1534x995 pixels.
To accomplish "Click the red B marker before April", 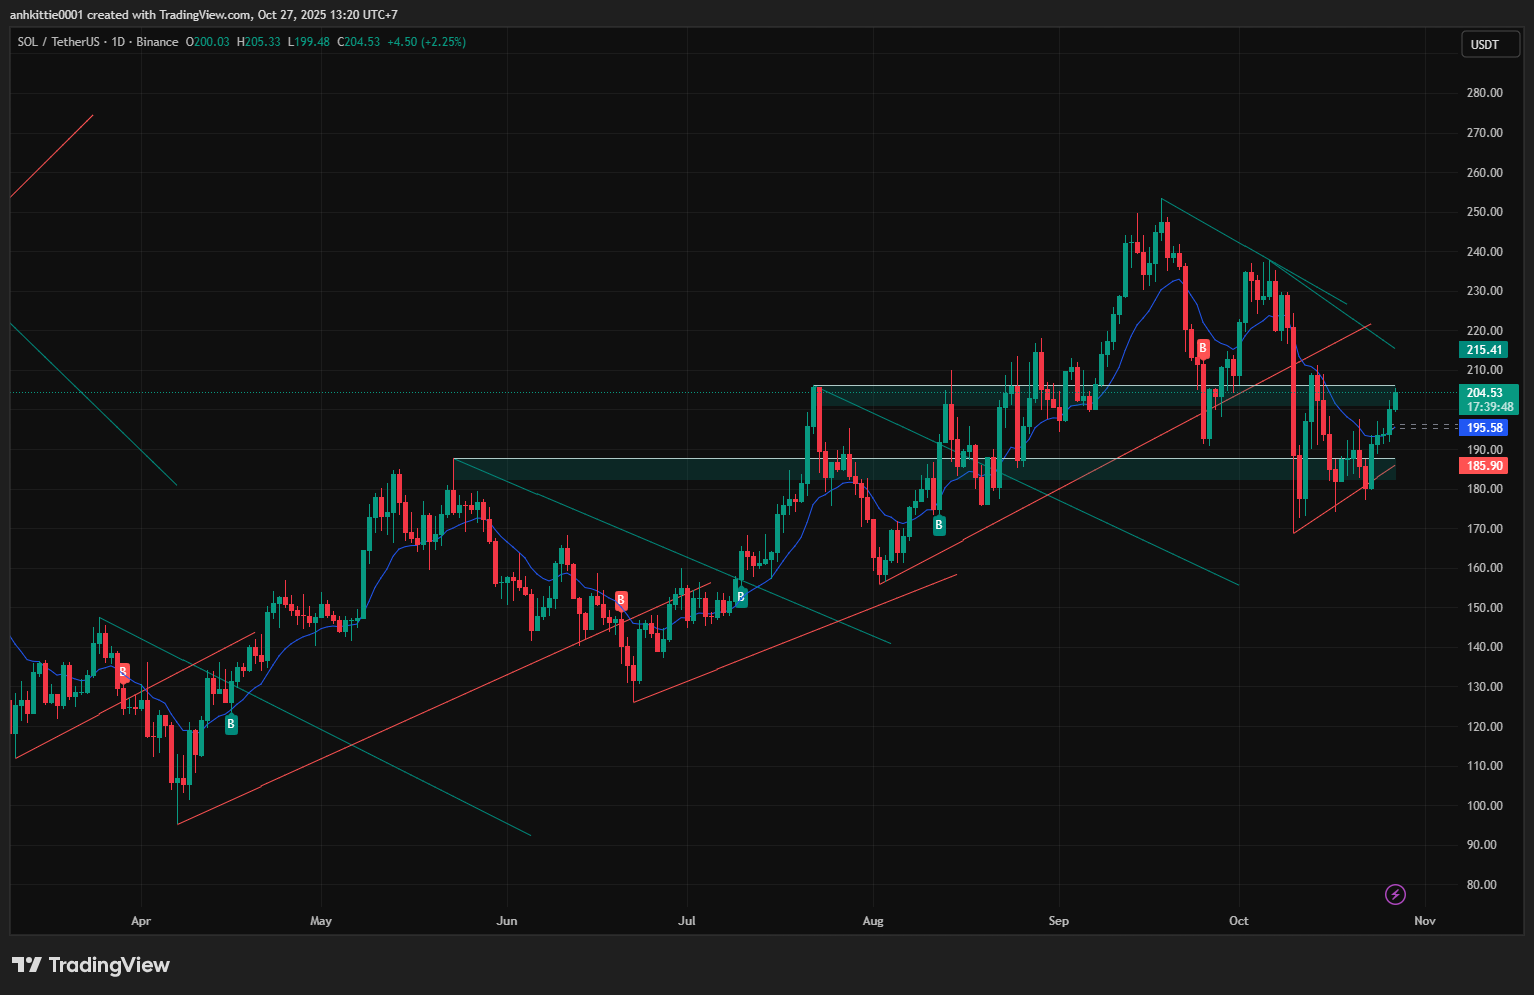I will 123,672.
